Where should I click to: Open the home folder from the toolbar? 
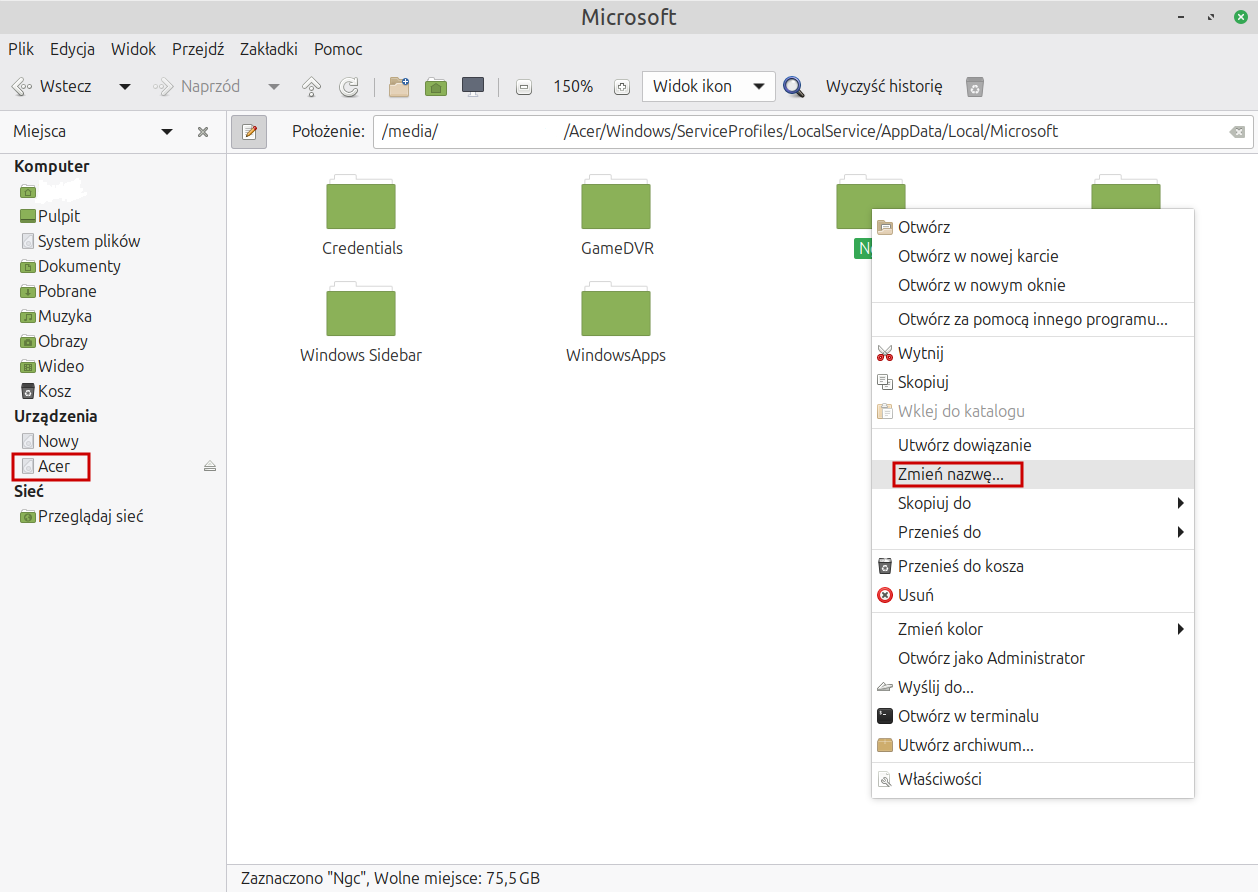[x=436, y=87]
